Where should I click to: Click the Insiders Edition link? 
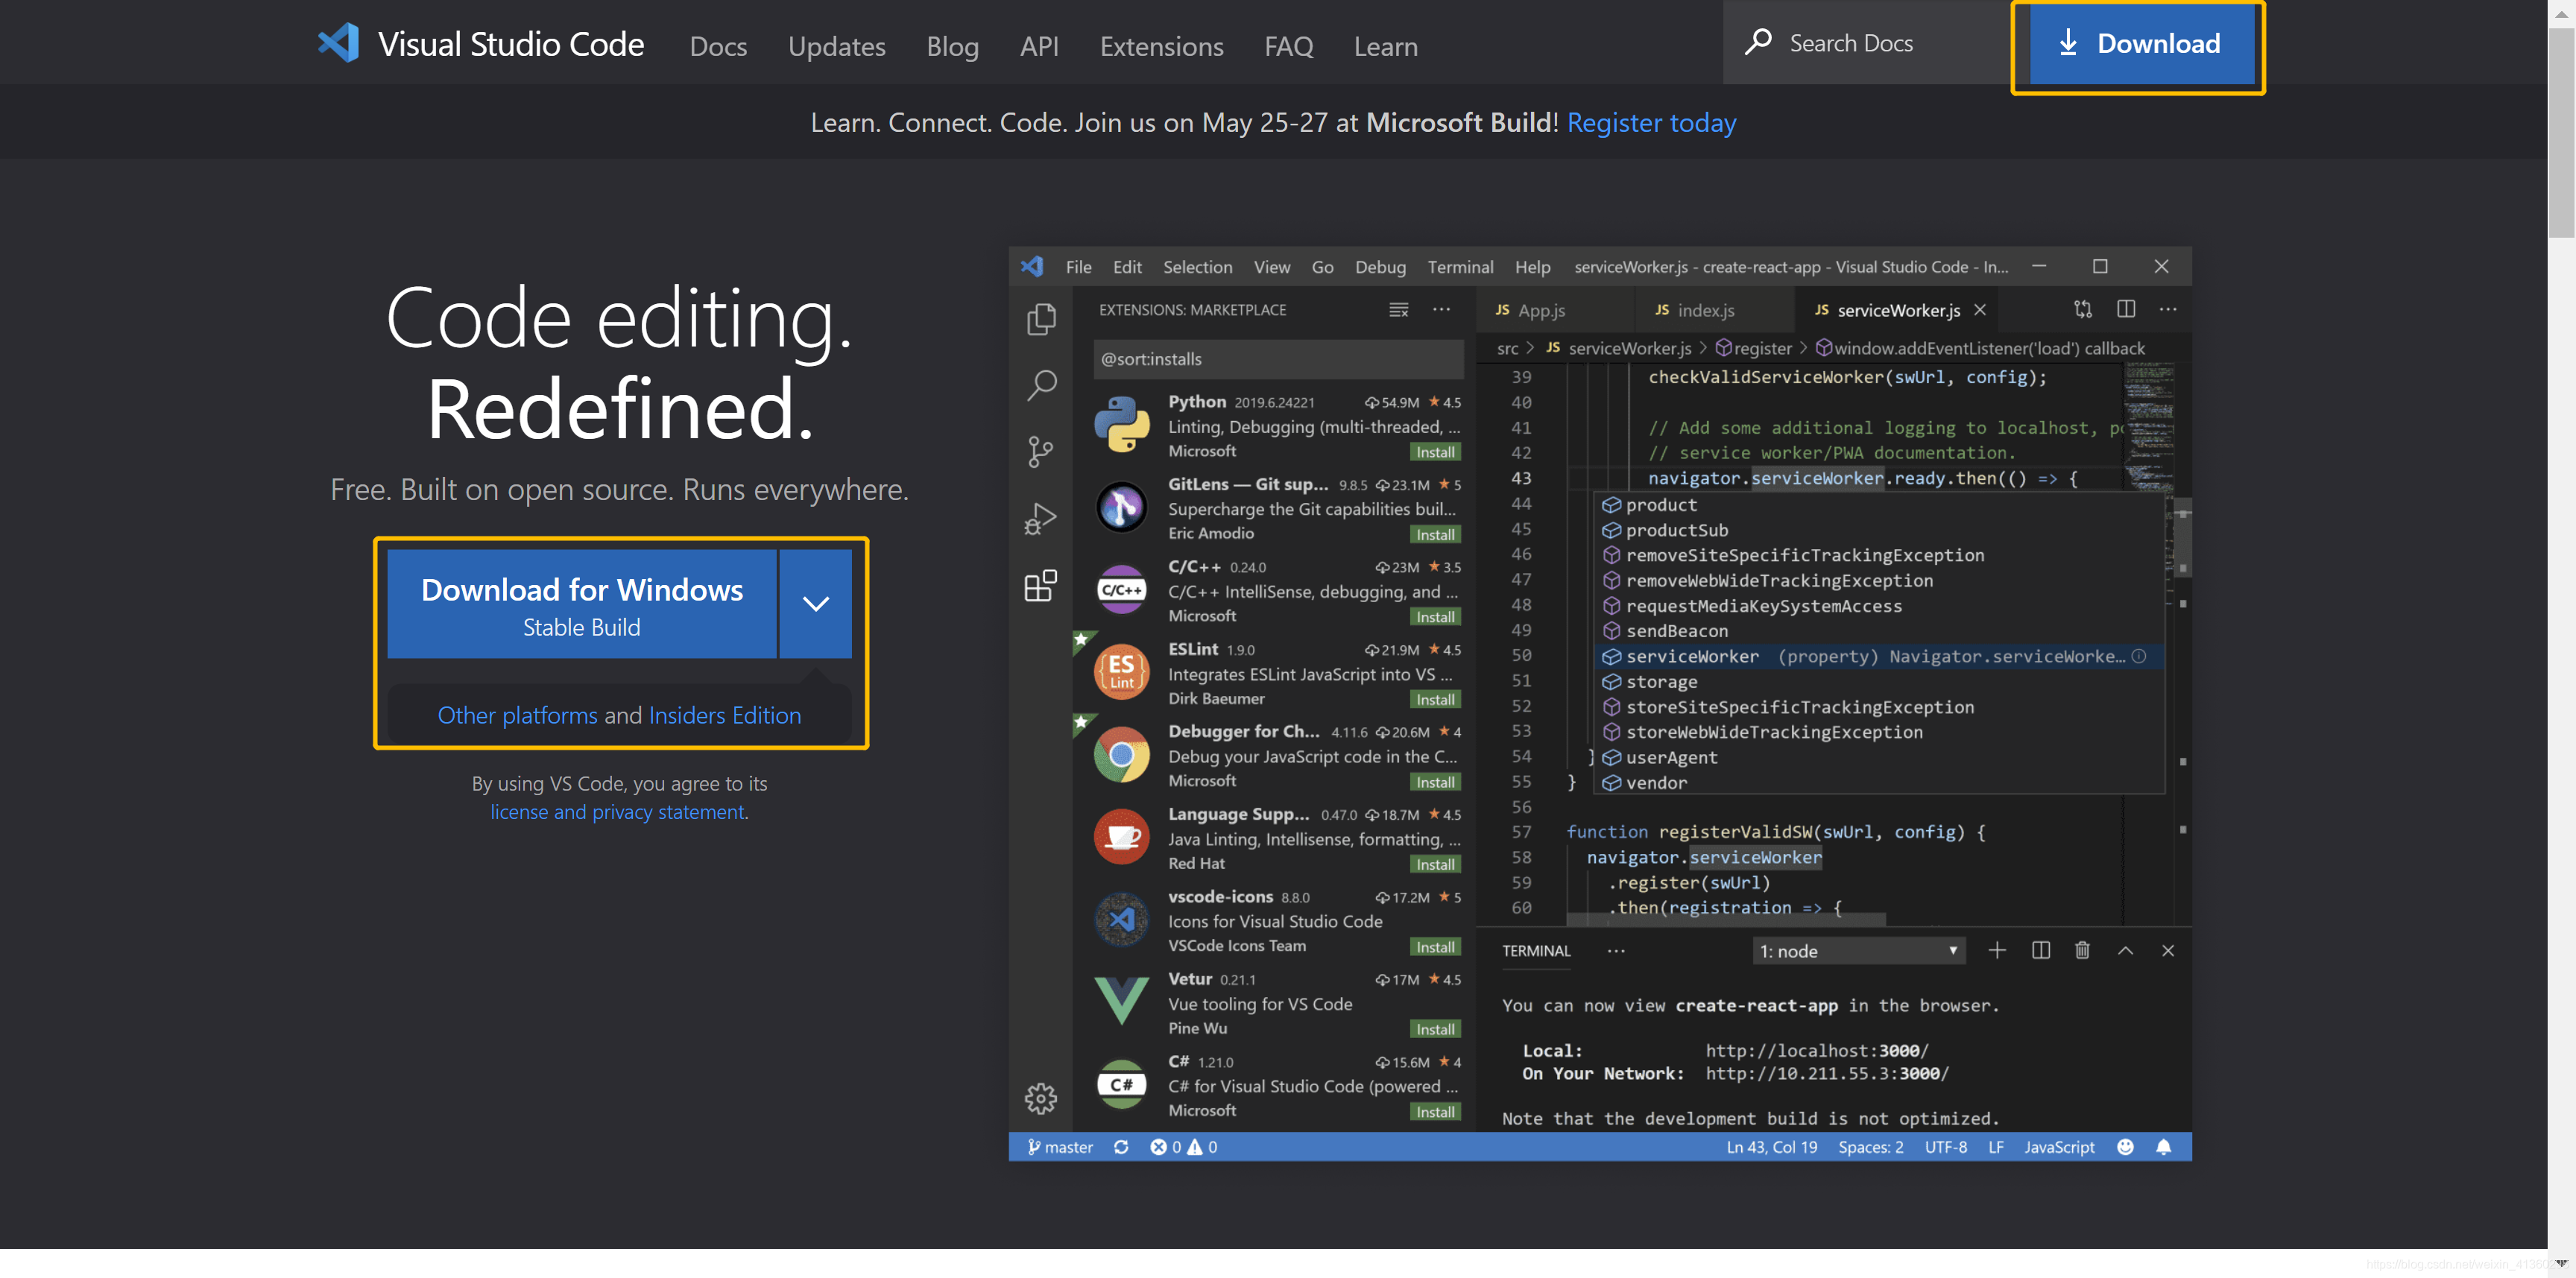tap(724, 715)
